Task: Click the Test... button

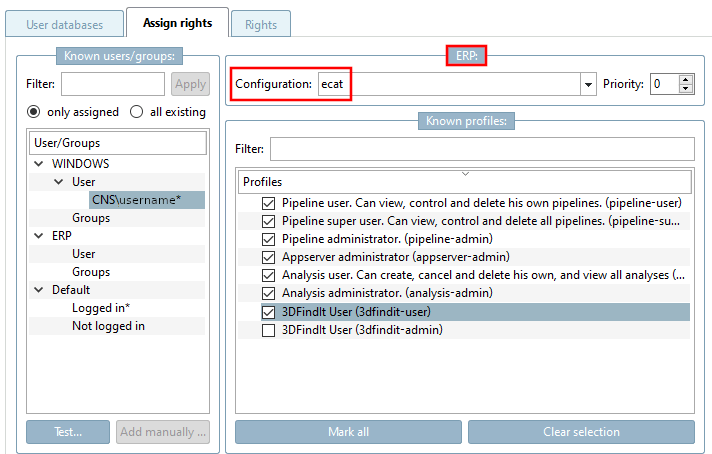Action: click(x=68, y=432)
